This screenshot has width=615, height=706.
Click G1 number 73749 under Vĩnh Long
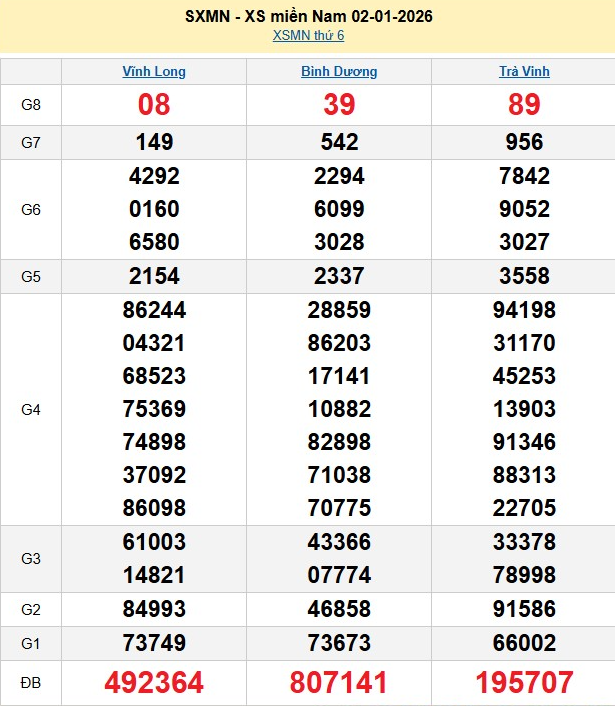pyautogui.click(x=154, y=643)
